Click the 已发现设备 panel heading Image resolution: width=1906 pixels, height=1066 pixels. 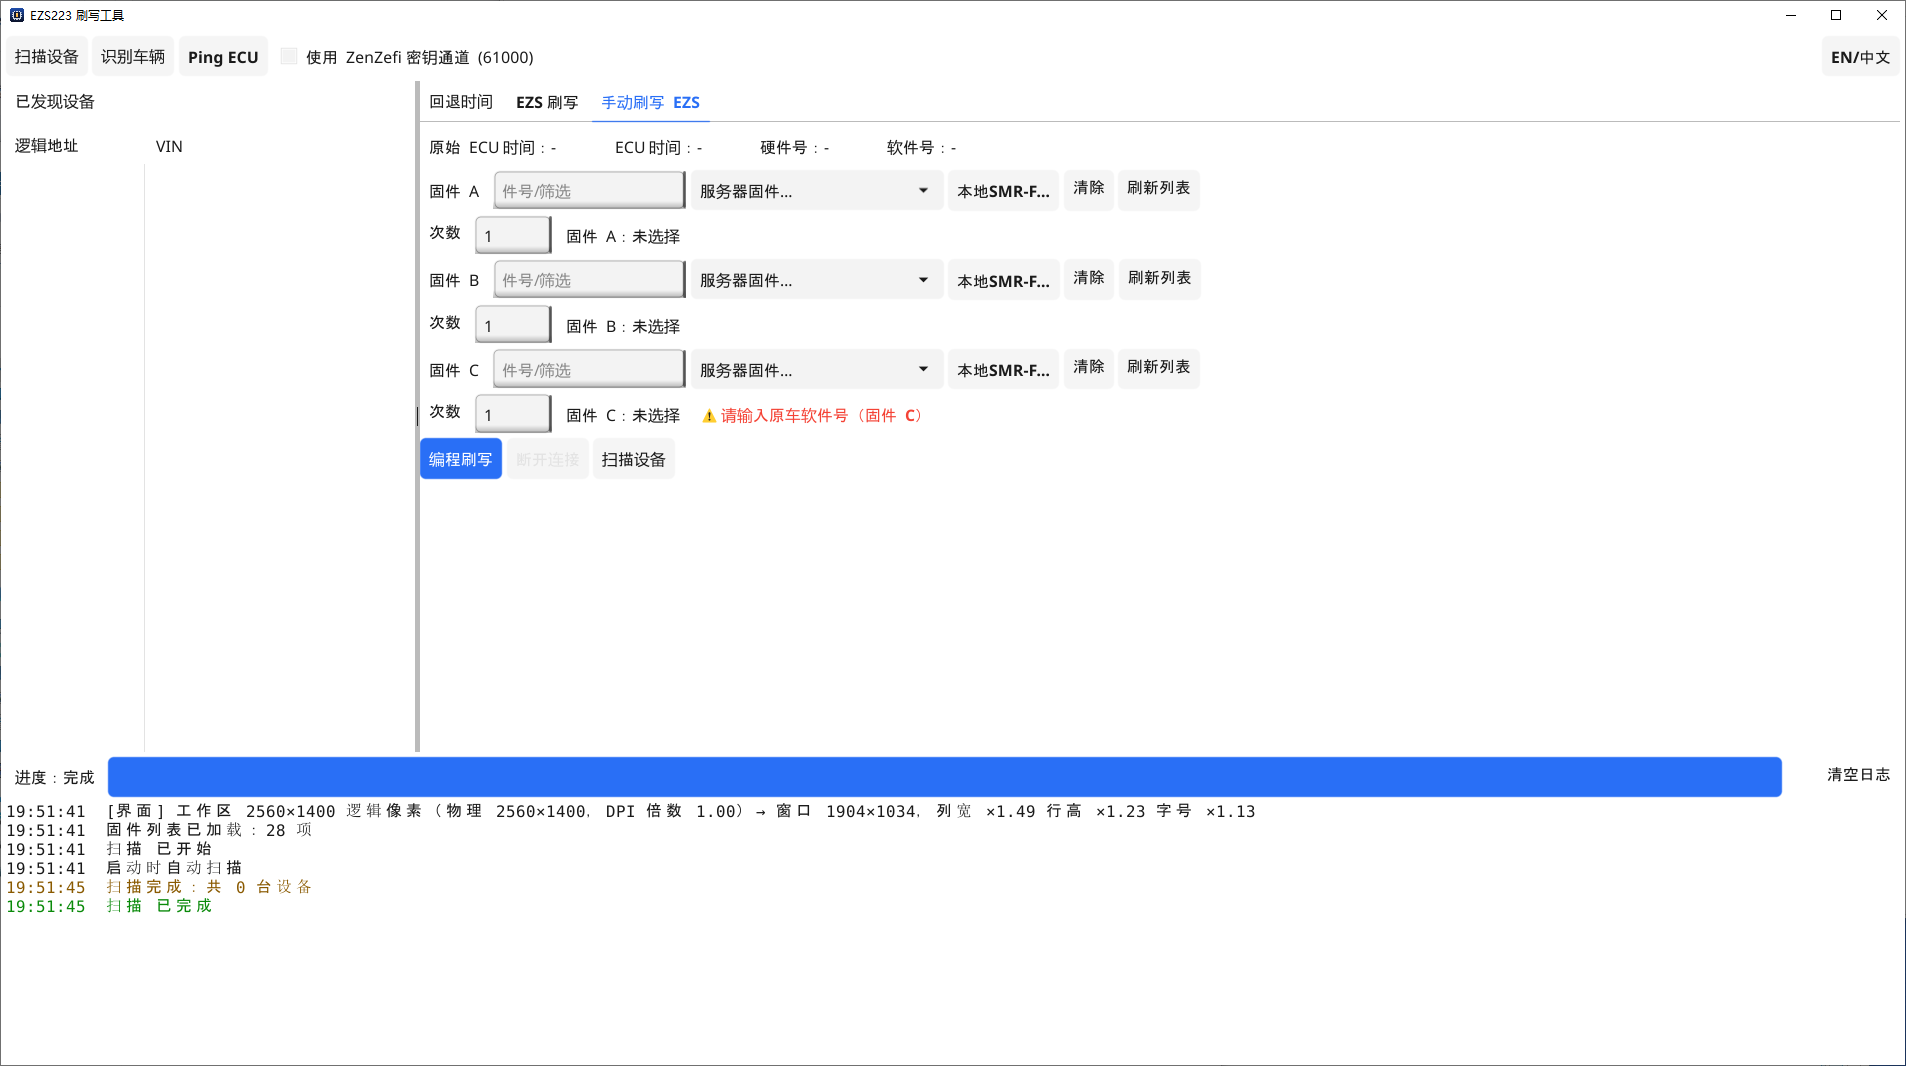[55, 102]
